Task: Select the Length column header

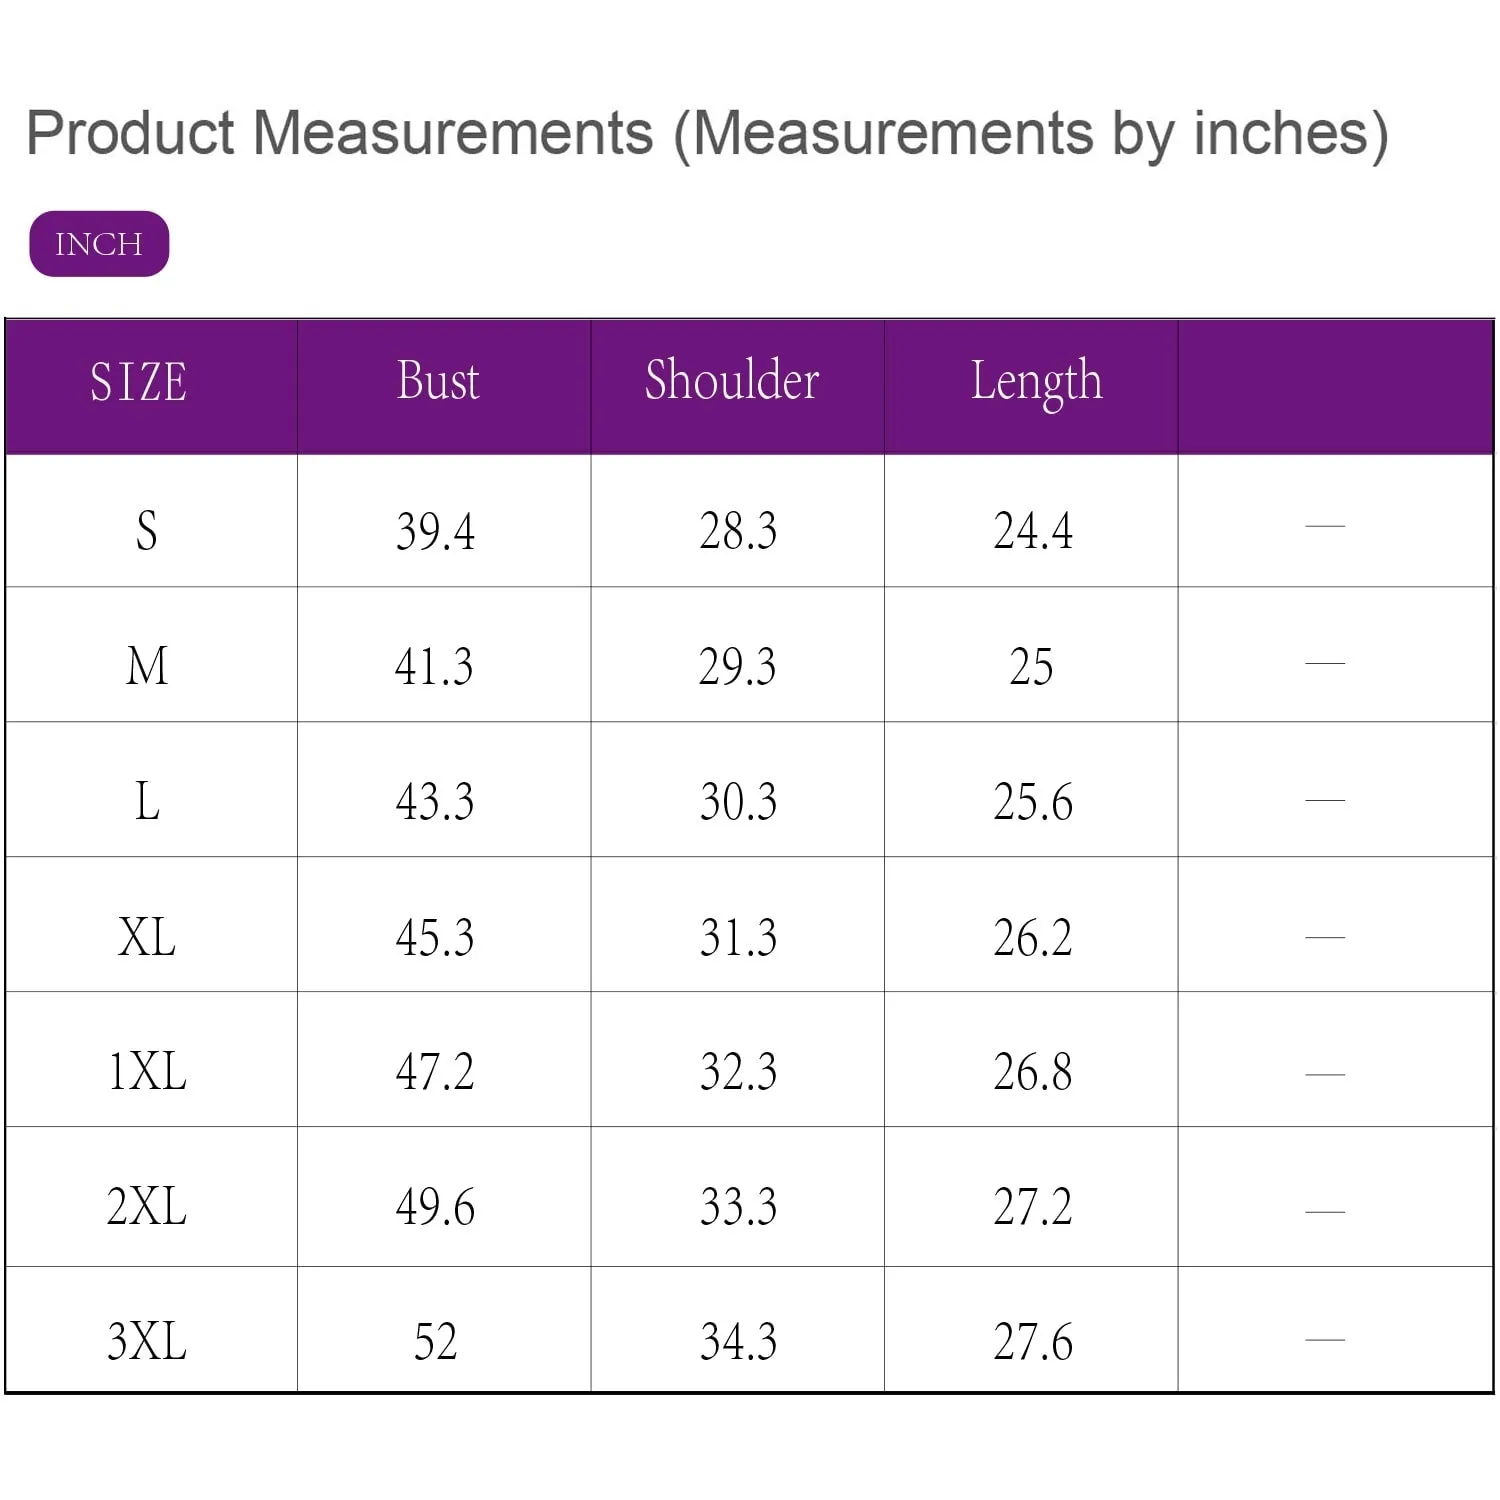Action: [x=1036, y=382]
